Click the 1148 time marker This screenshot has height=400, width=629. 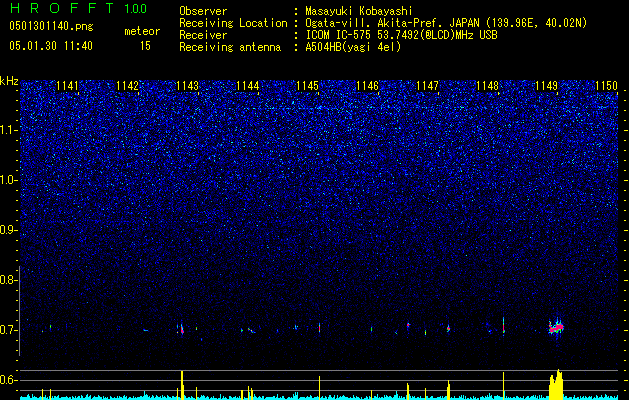point(487,85)
